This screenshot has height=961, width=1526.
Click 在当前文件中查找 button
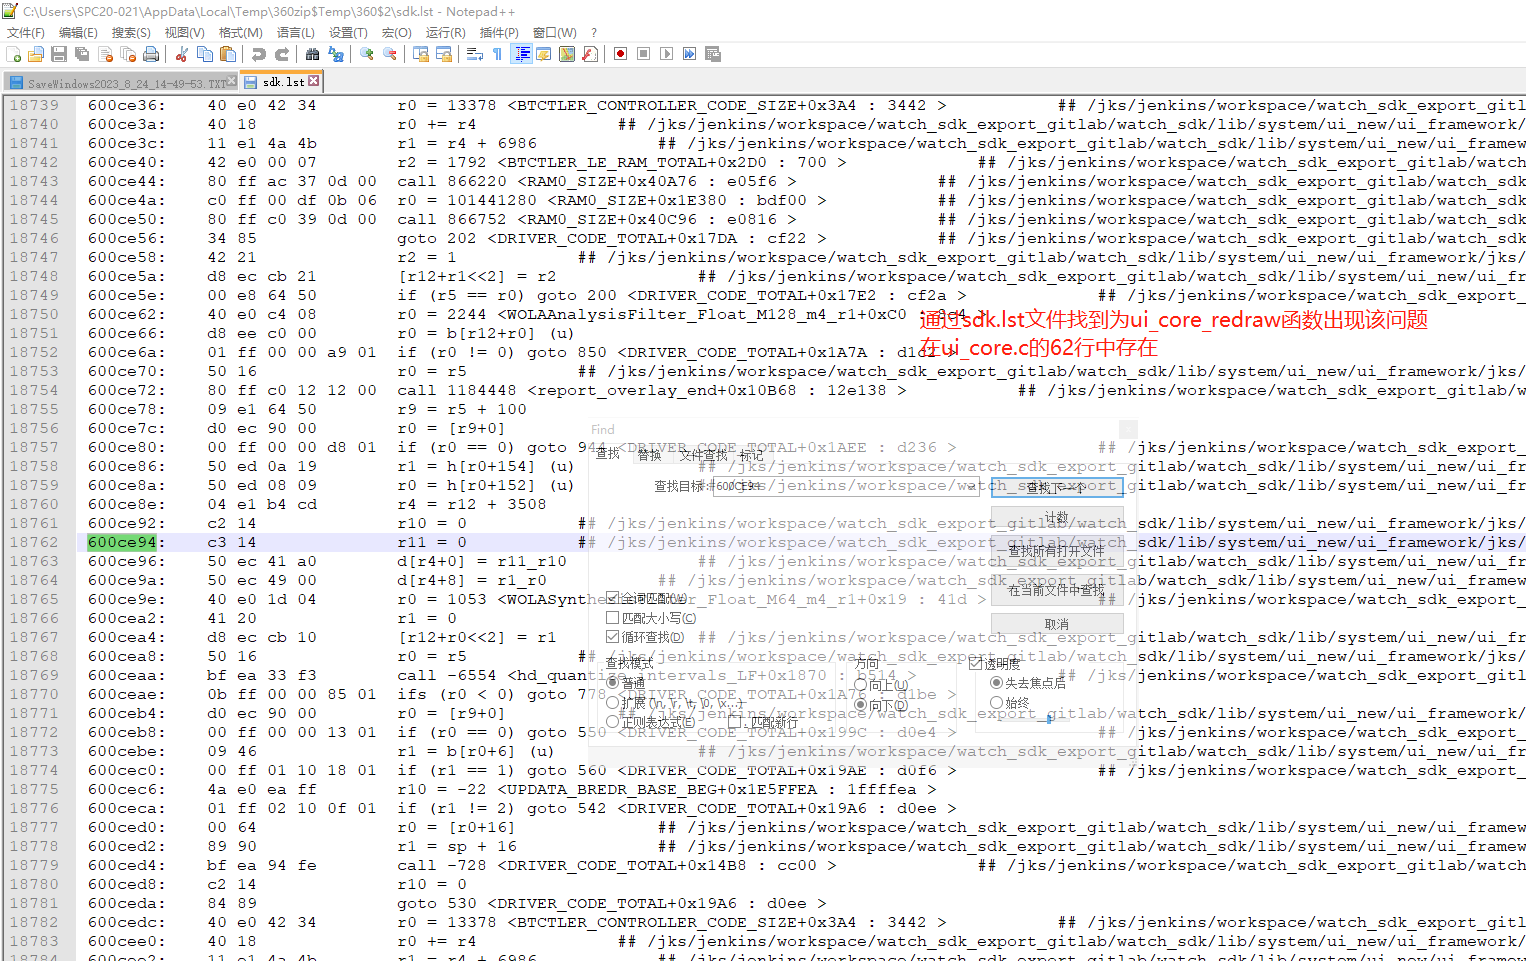(x=1057, y=590)
